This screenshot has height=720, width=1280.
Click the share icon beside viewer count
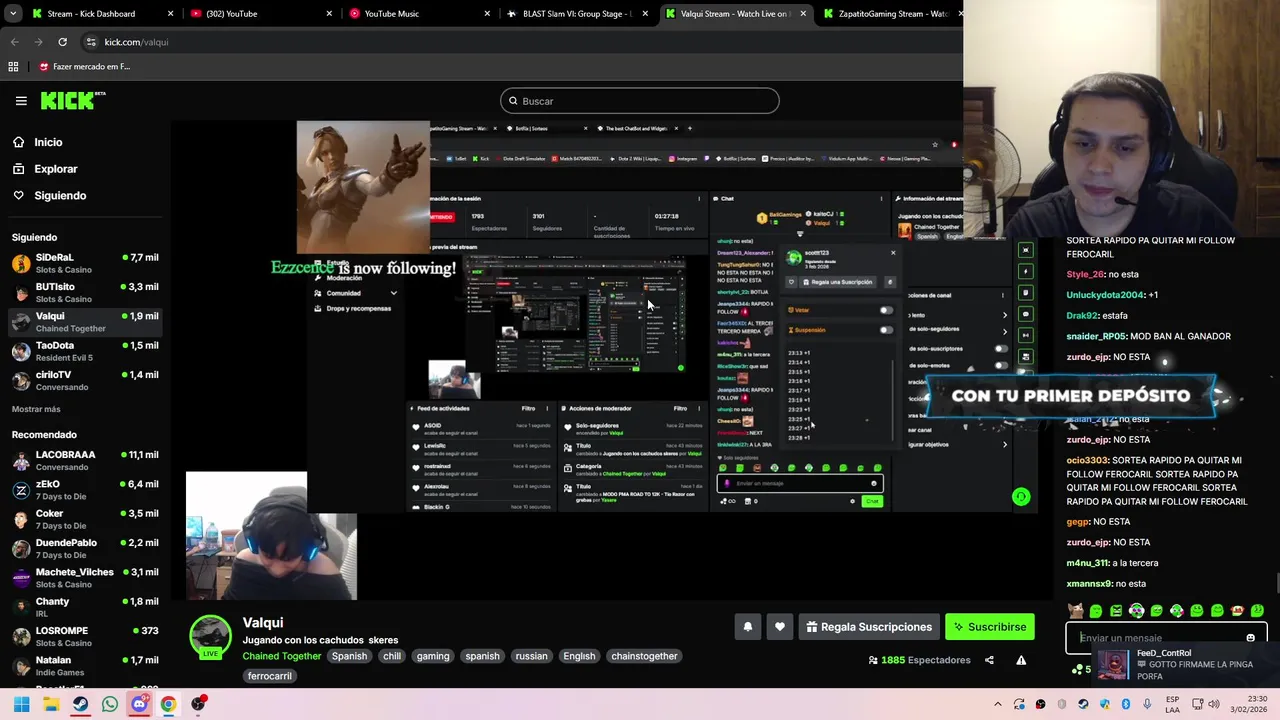[x=989, y=660]
